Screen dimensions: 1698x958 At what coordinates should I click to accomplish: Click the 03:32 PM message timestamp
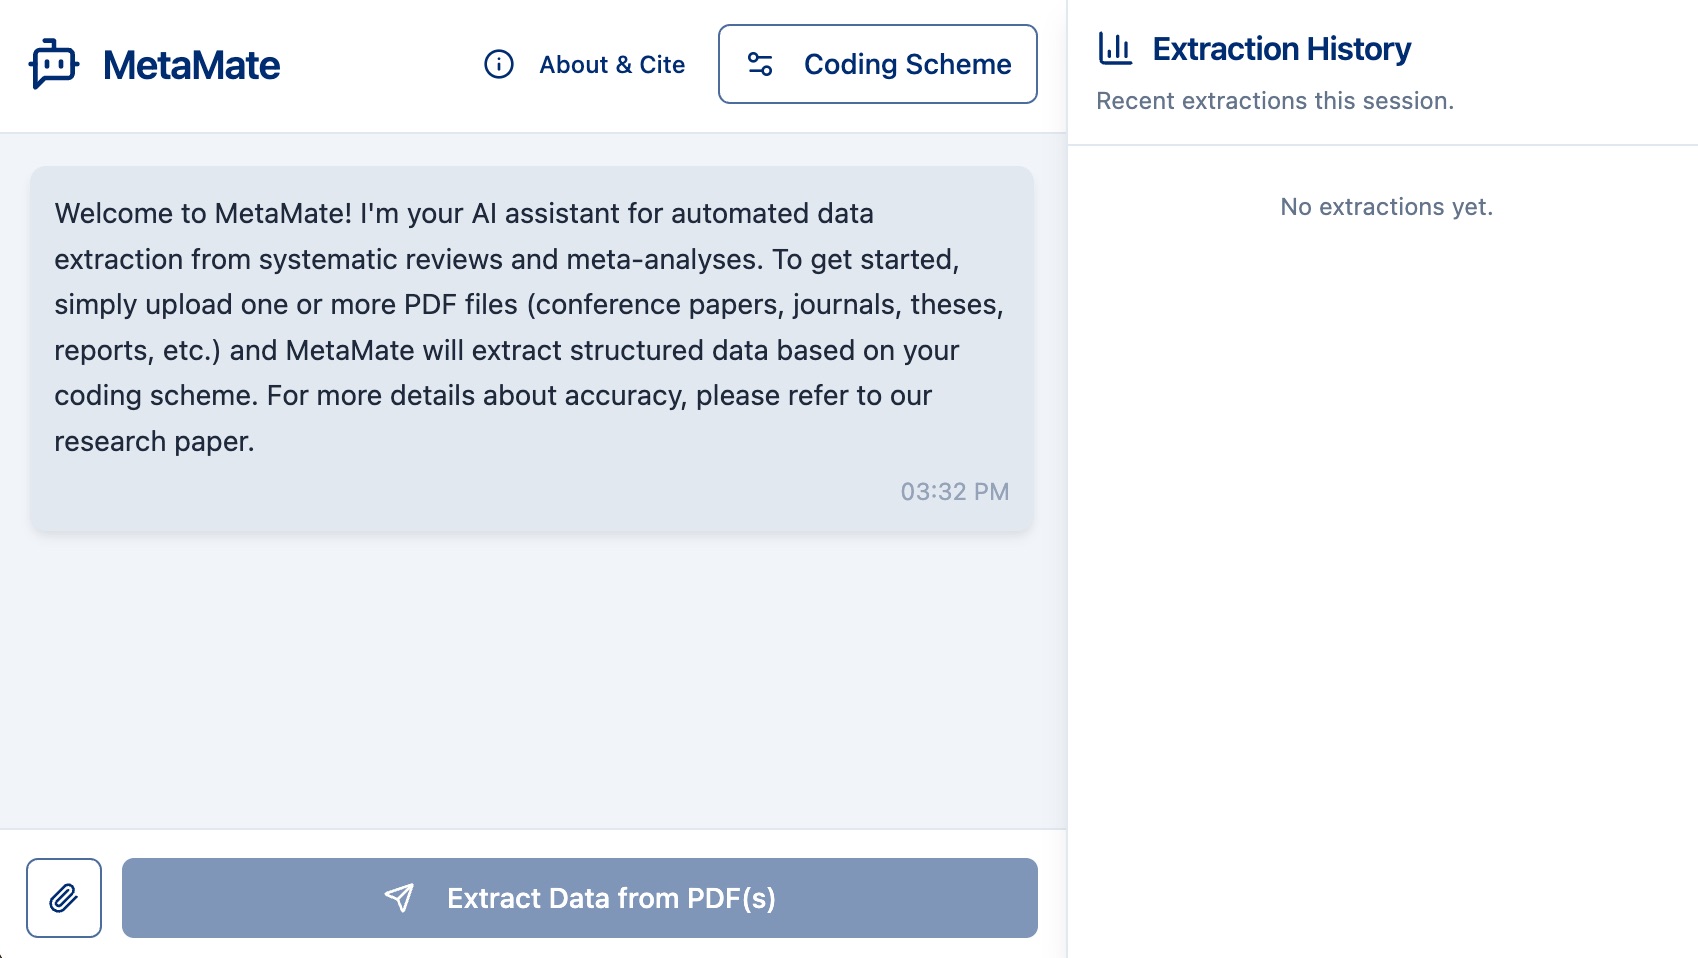955,492
